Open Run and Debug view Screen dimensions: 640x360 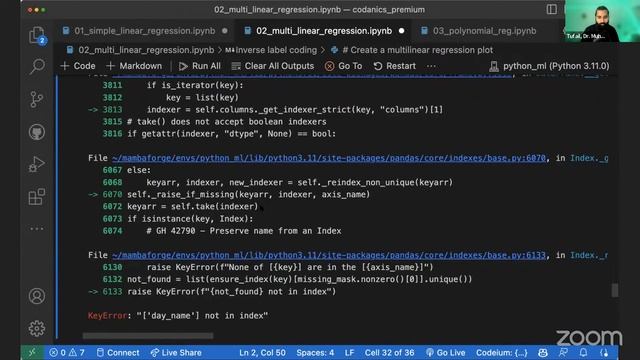[37, 164]
